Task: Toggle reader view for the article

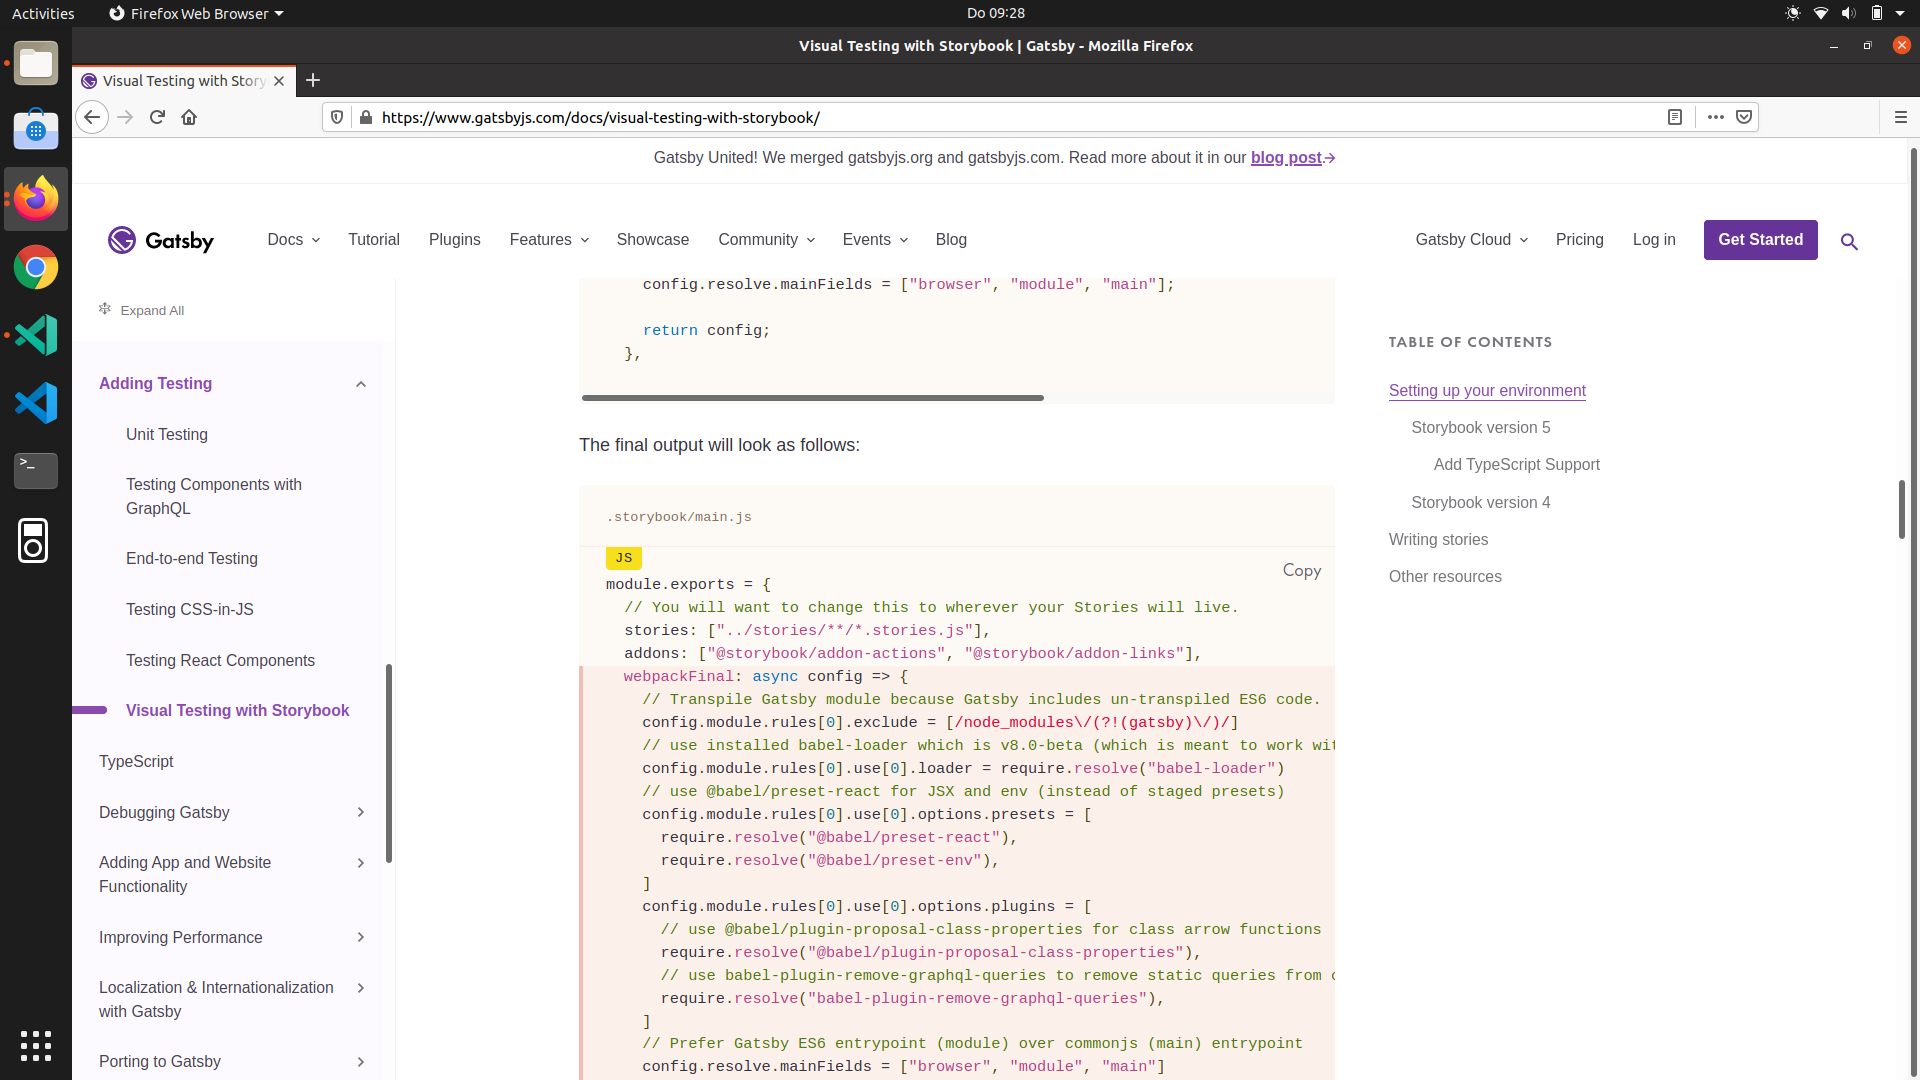Action: pyautogui.click(x=1676, y=117)
